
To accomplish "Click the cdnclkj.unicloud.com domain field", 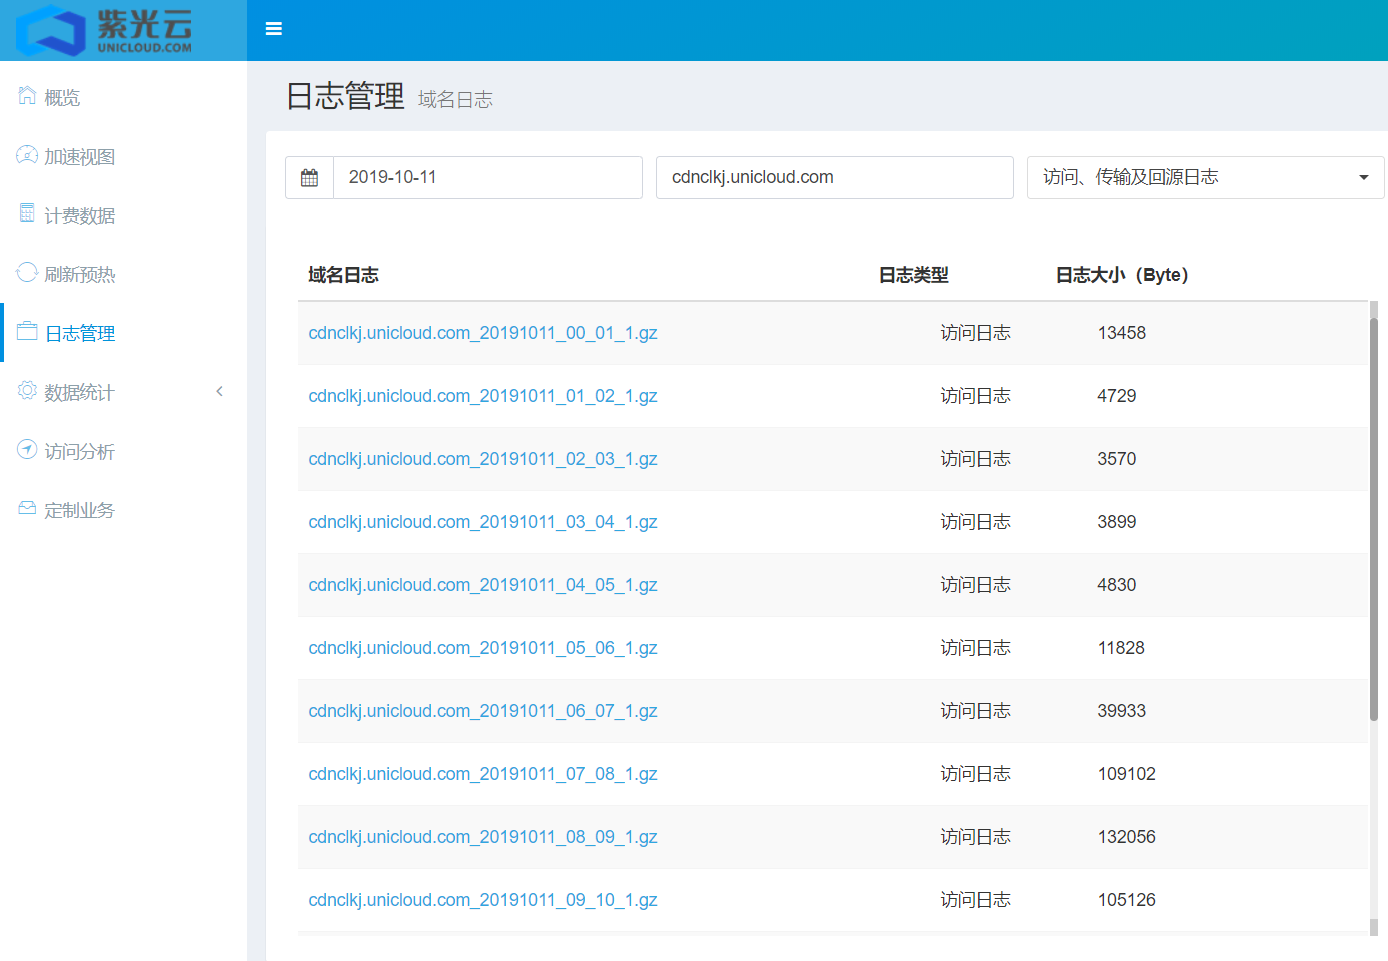I will tap(835, 177).
